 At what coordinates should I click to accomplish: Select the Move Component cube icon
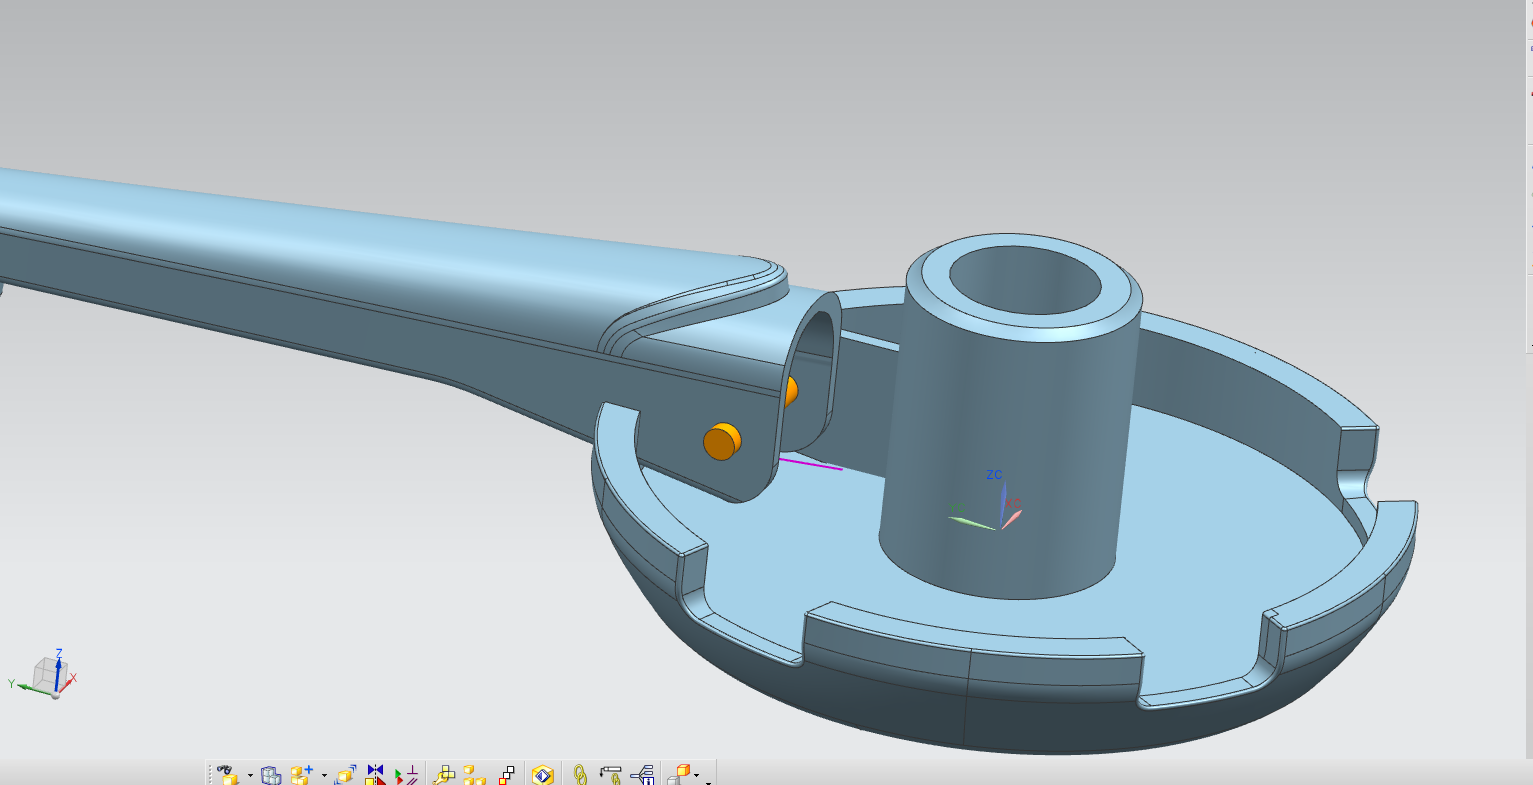[x=346, y=775]
